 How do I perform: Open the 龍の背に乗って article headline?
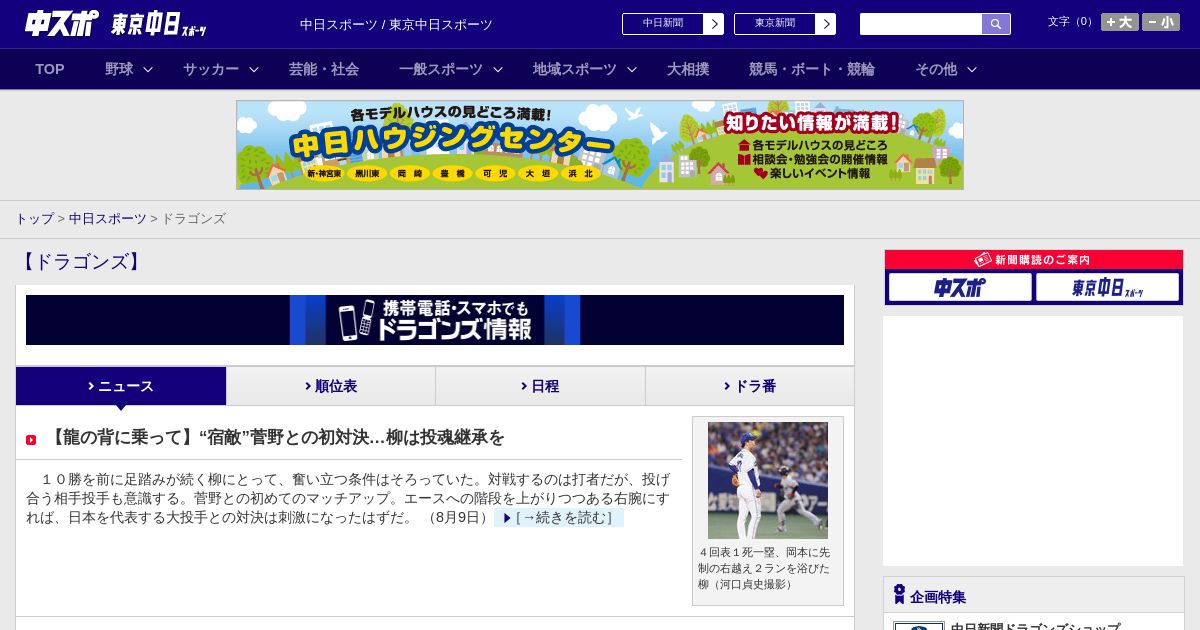[275, 437]
